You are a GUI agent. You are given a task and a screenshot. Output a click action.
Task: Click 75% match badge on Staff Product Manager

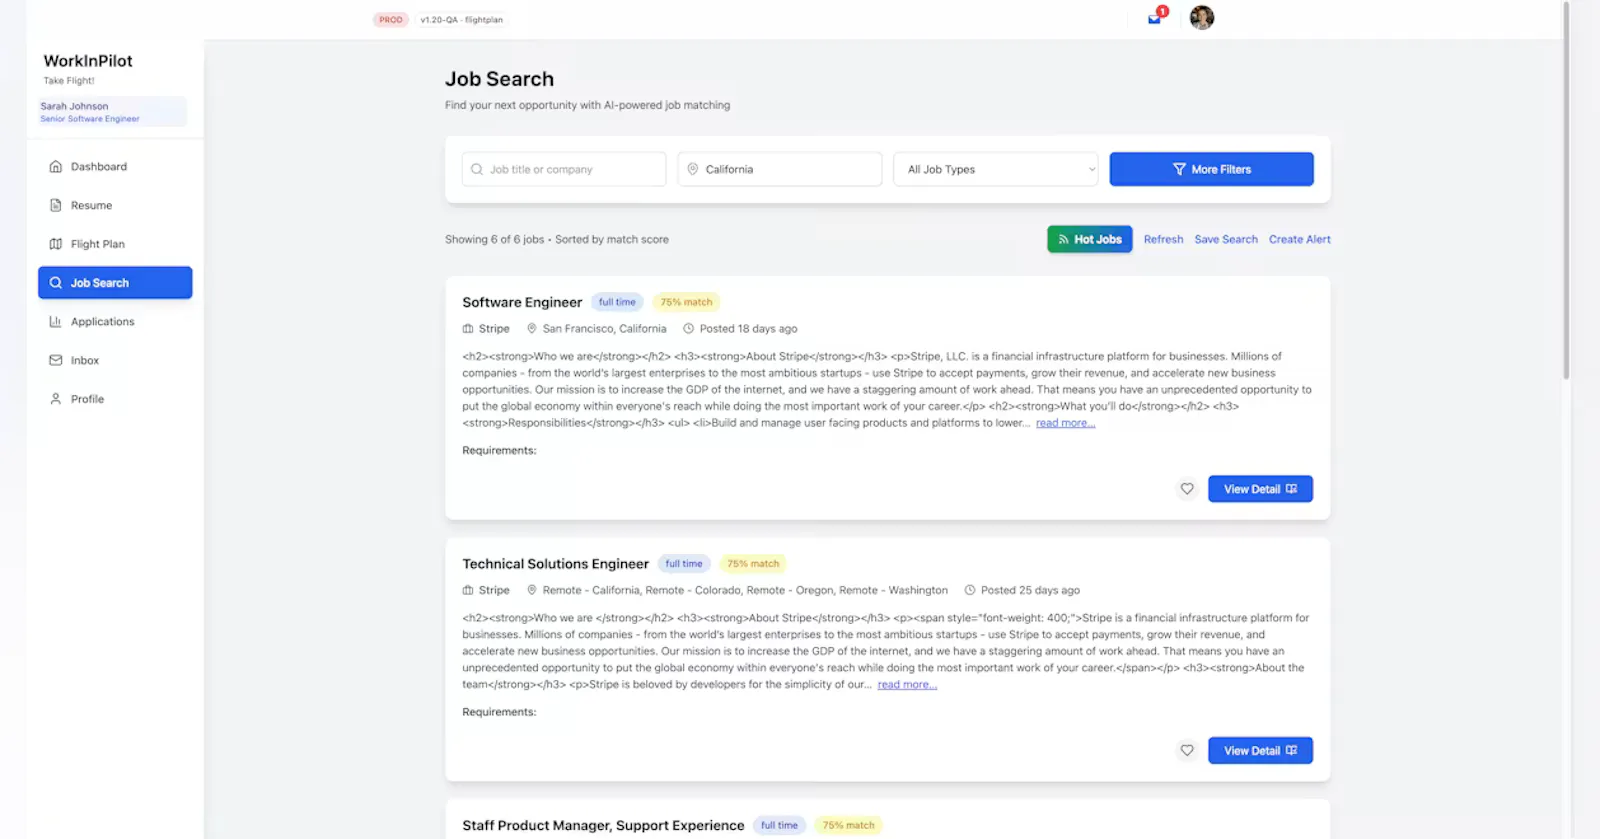848,826
